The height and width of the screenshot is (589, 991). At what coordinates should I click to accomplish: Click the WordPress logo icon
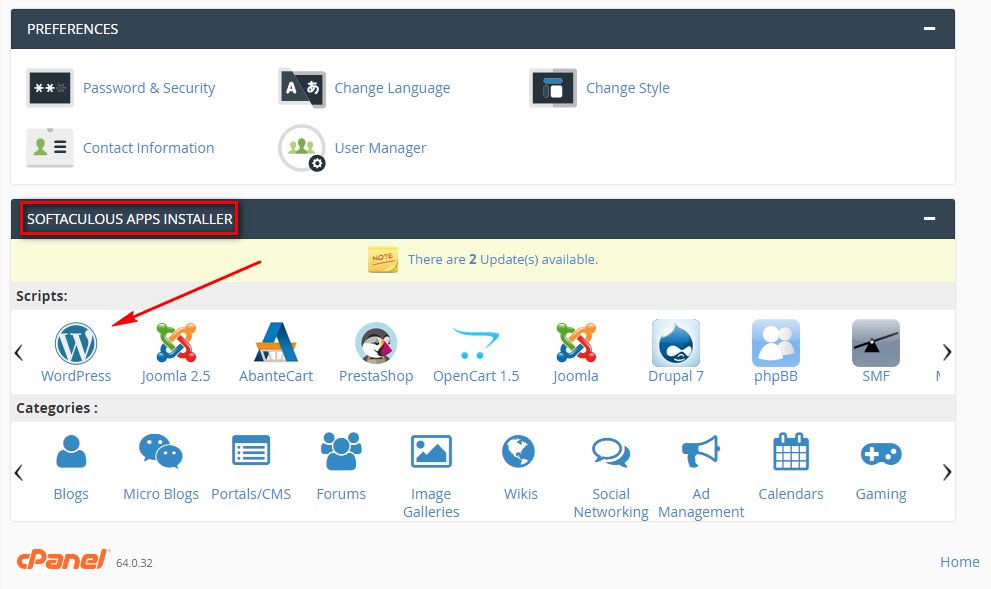(x=76, y=343)
